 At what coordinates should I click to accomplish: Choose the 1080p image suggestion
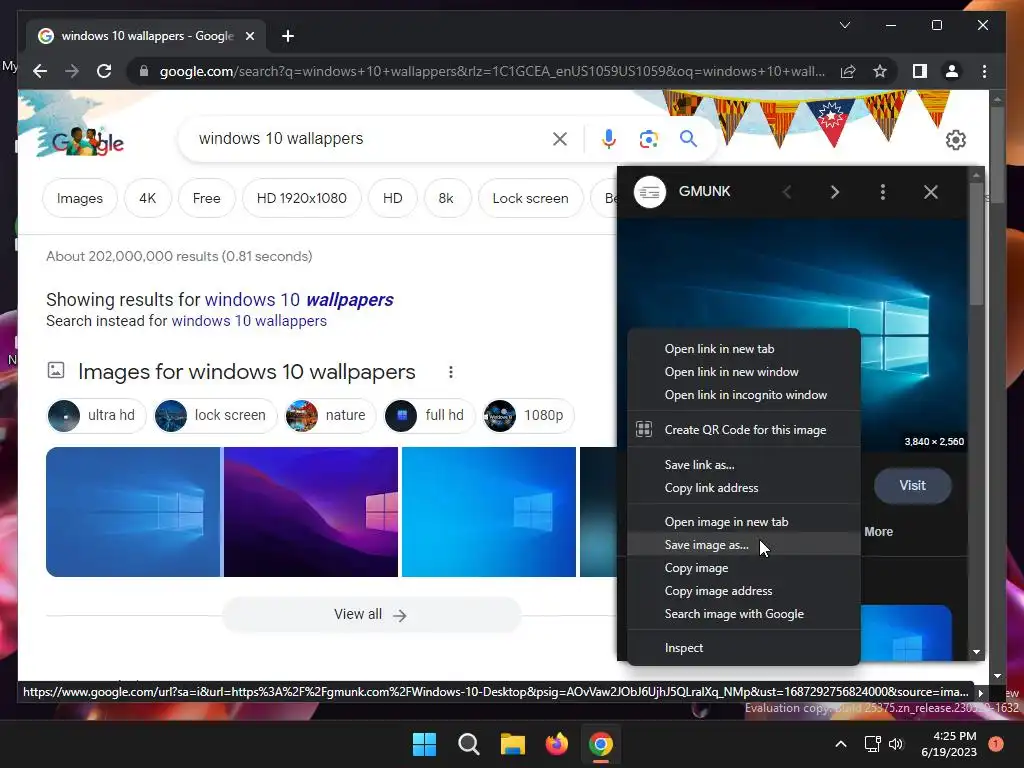pos(528,415)
